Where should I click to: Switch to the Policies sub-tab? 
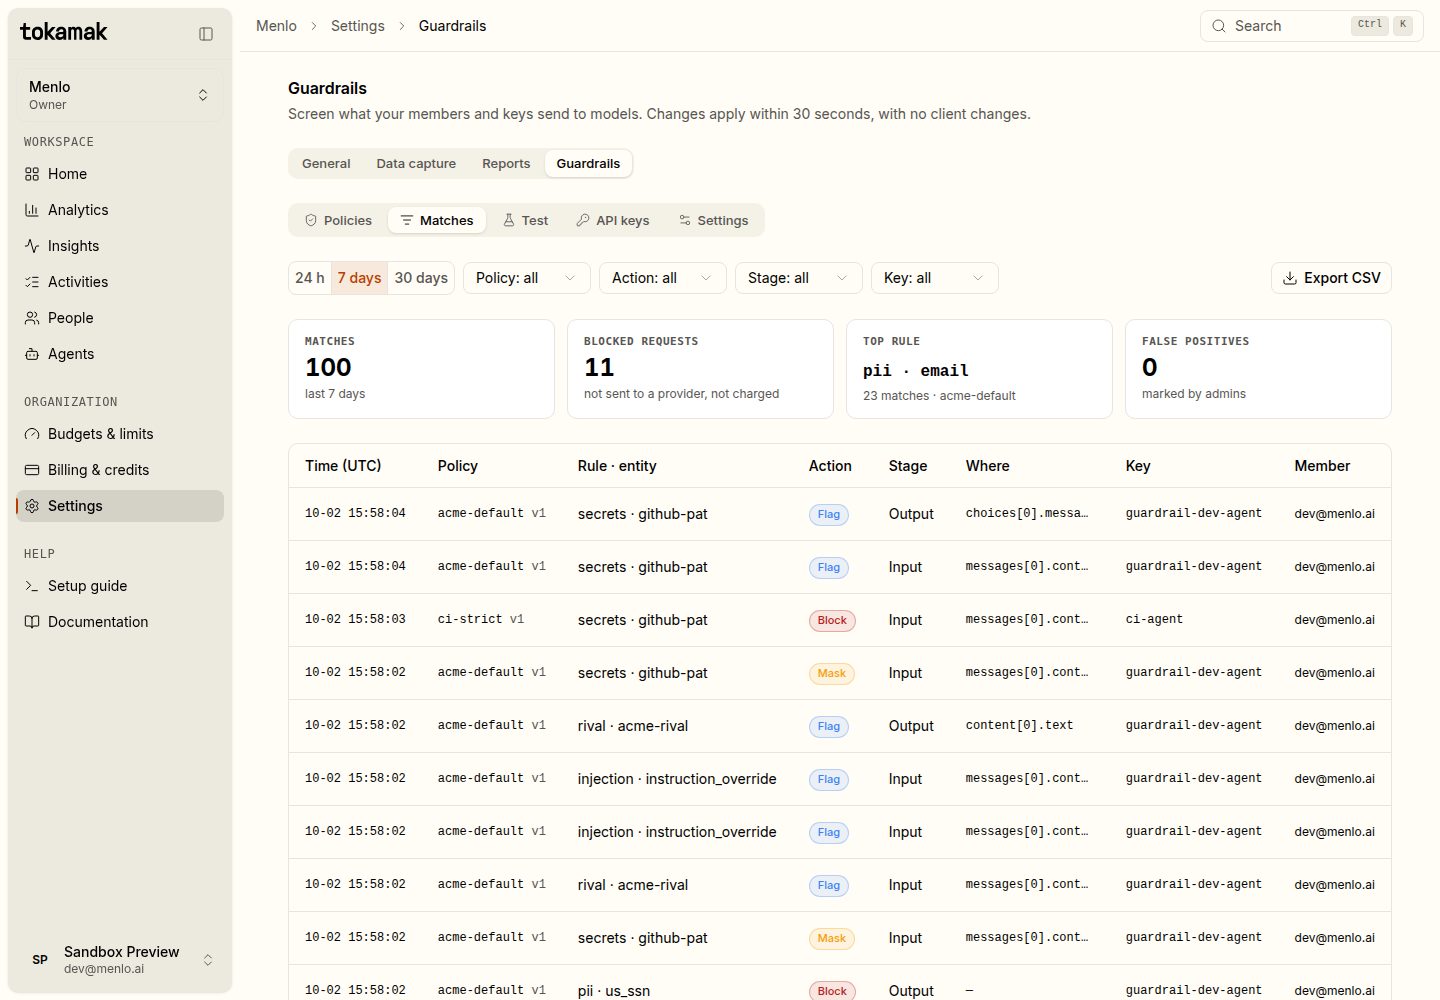pos(338,220)
